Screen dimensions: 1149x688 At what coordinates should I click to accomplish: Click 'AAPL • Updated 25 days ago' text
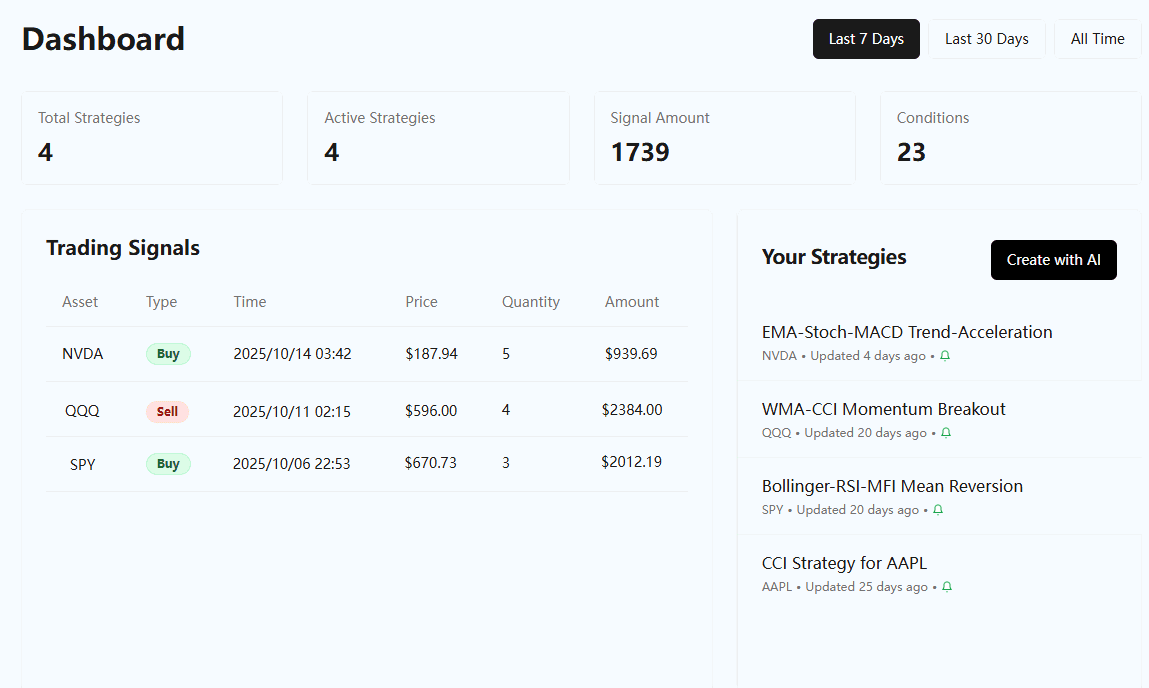point(845,586)
